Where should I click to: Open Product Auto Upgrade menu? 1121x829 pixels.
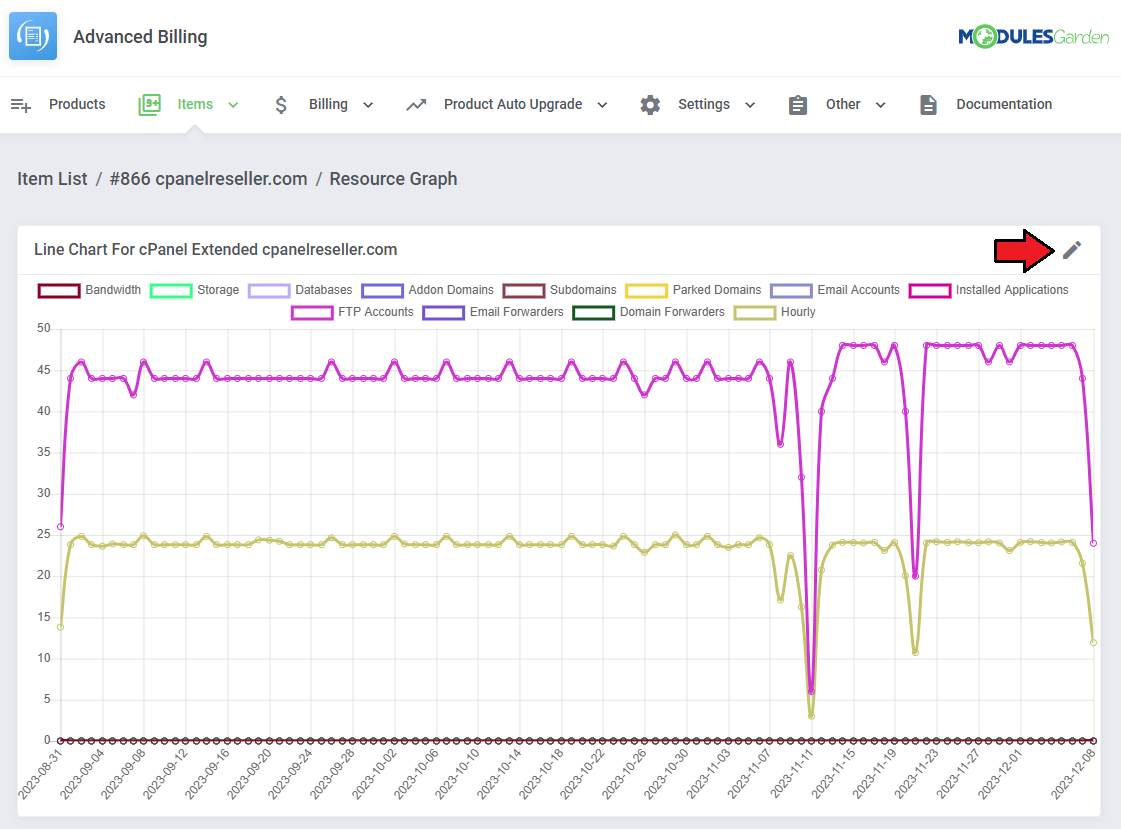click(513, 104)
